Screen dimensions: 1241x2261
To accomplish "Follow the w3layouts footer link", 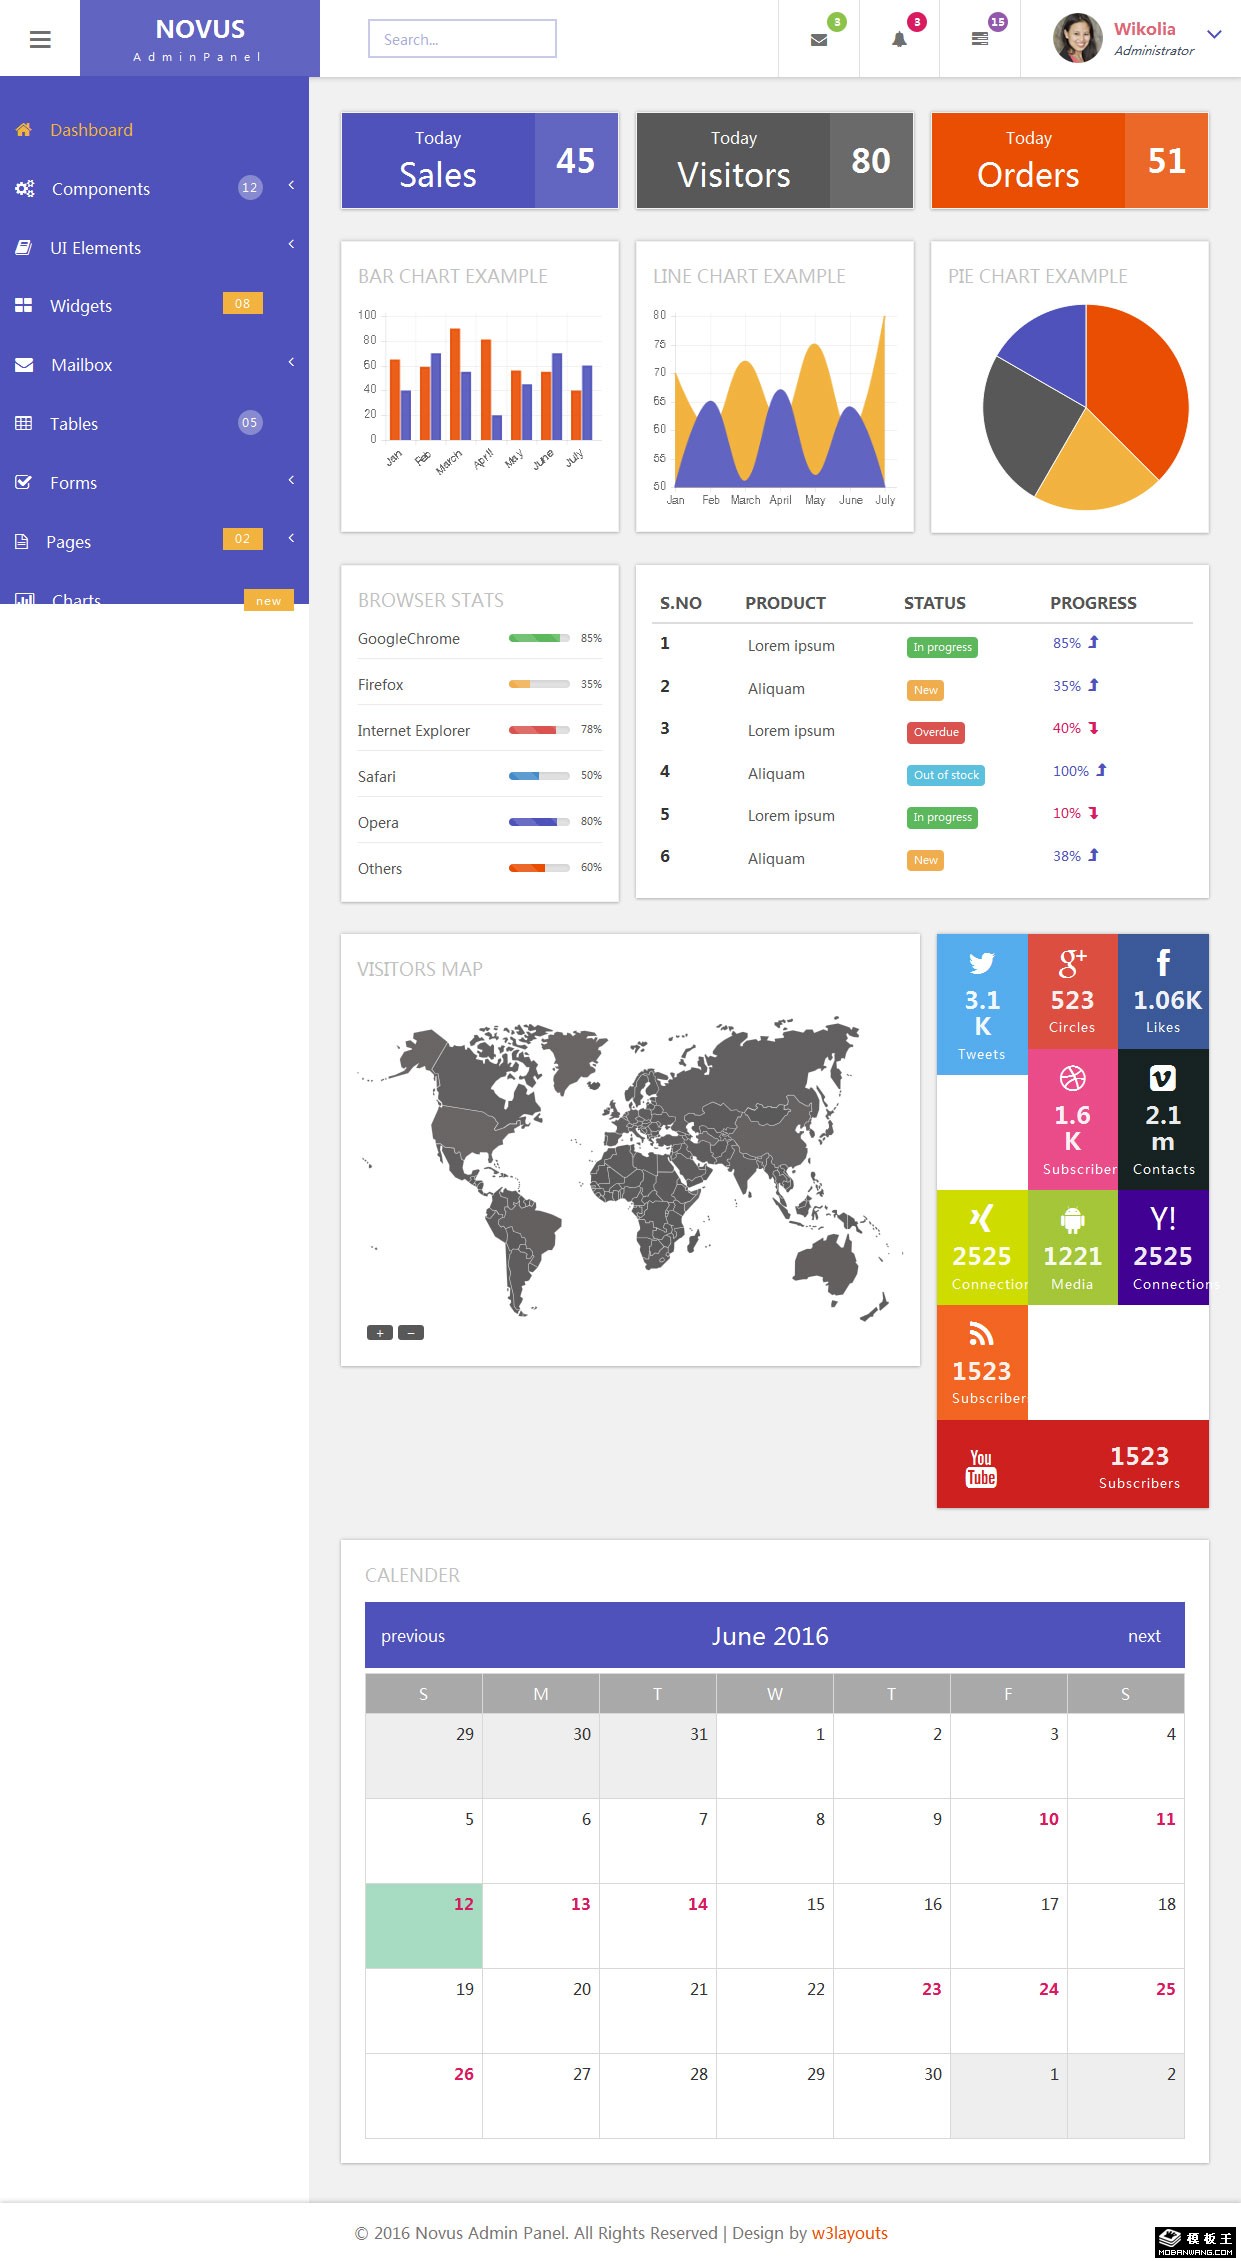I will (849, 2233).
